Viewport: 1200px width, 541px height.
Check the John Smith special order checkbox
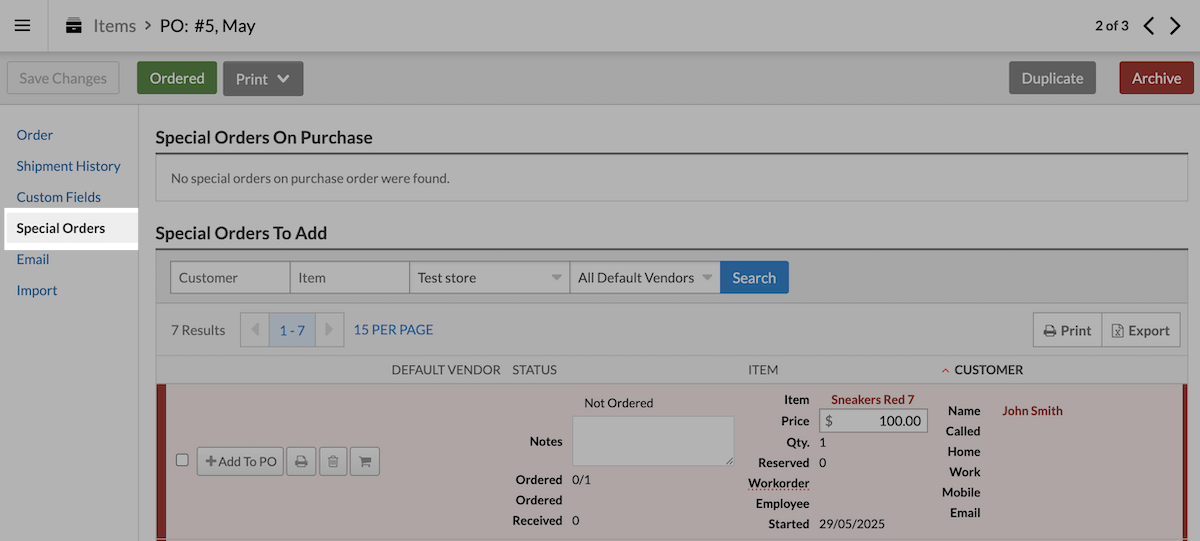pyautogui.click(x=182, y=460)
